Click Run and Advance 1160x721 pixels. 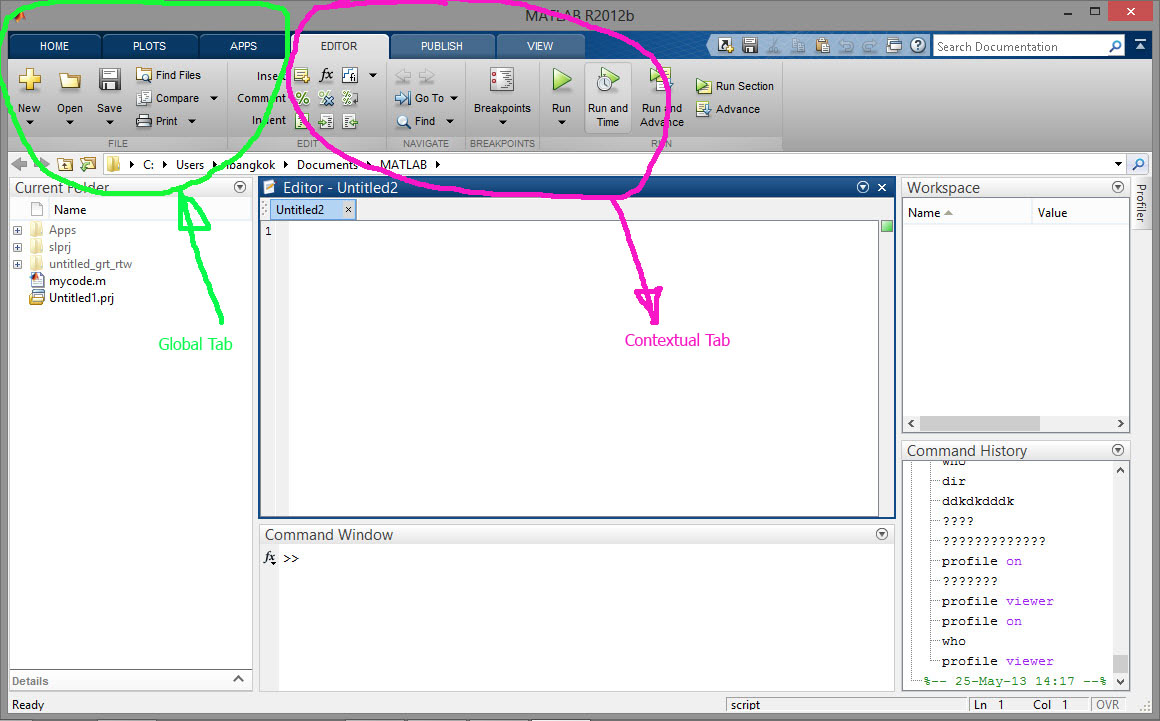pyautogui.click(x=661, y=97)
